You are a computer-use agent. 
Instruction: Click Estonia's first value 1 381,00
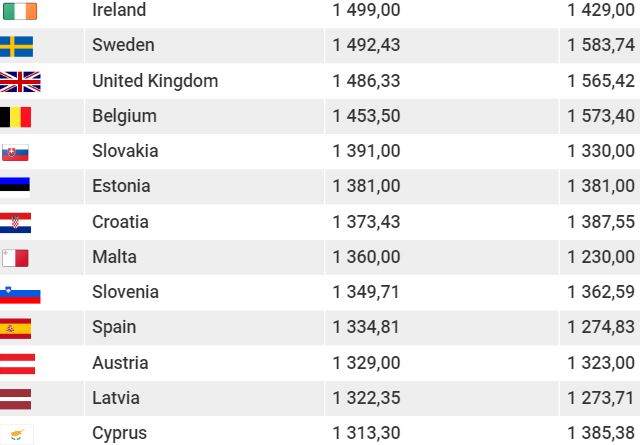pos(366,186)
